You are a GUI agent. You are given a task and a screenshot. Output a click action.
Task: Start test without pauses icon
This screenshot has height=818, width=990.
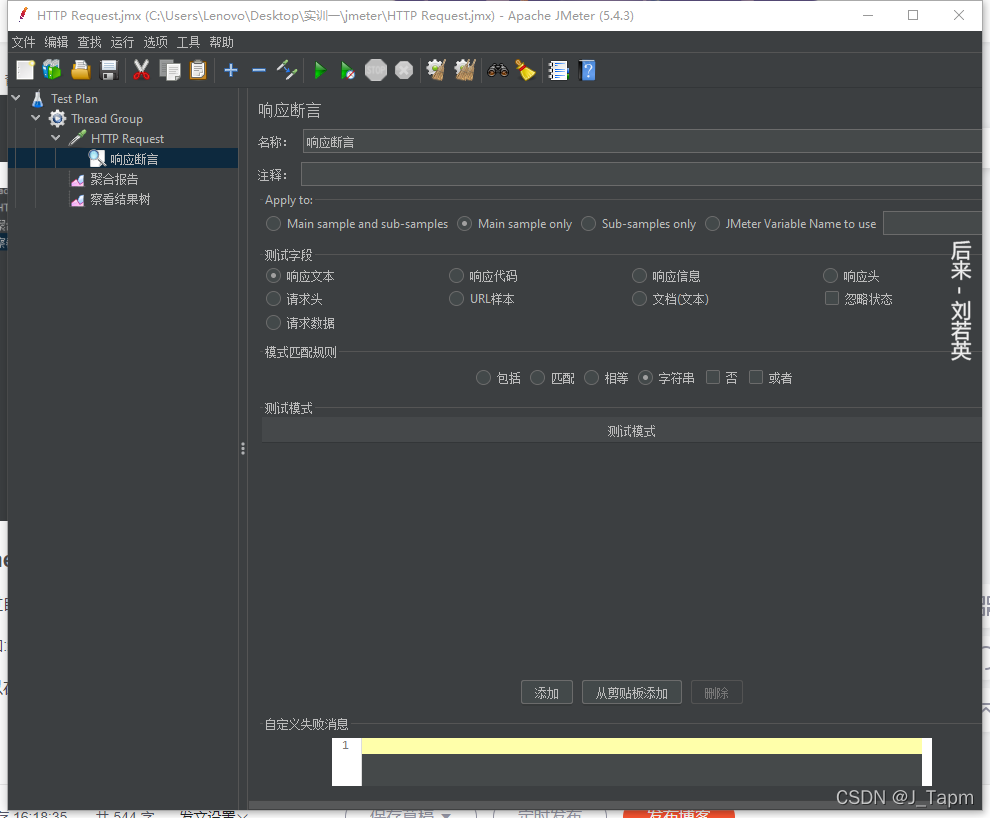coord(347,70)
